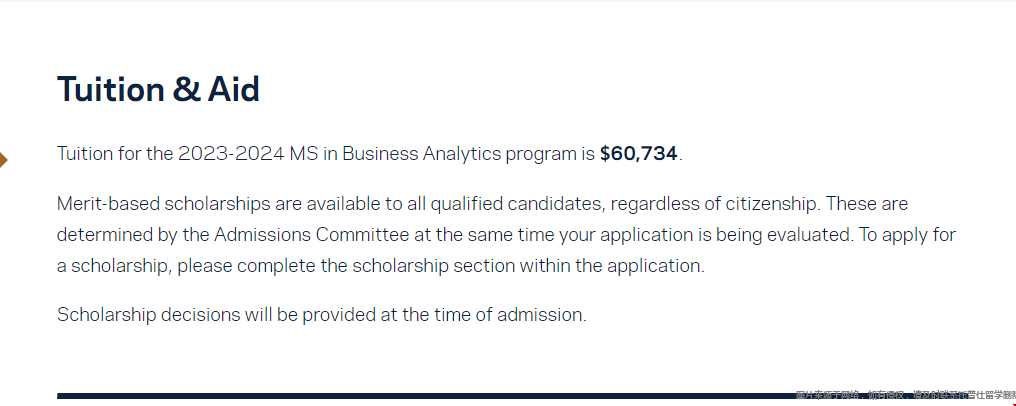Click the words Admissions Committee
This screenshot has width=1016, height=406.
(x=312, y=234)
